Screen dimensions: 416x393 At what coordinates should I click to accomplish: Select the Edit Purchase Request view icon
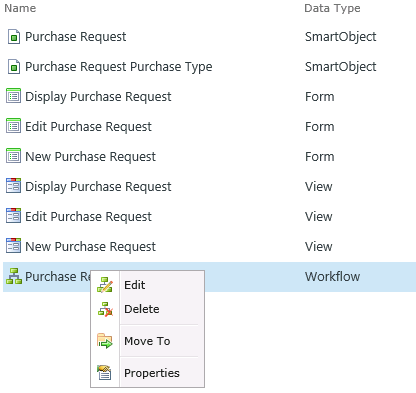(x=13, y=216)
